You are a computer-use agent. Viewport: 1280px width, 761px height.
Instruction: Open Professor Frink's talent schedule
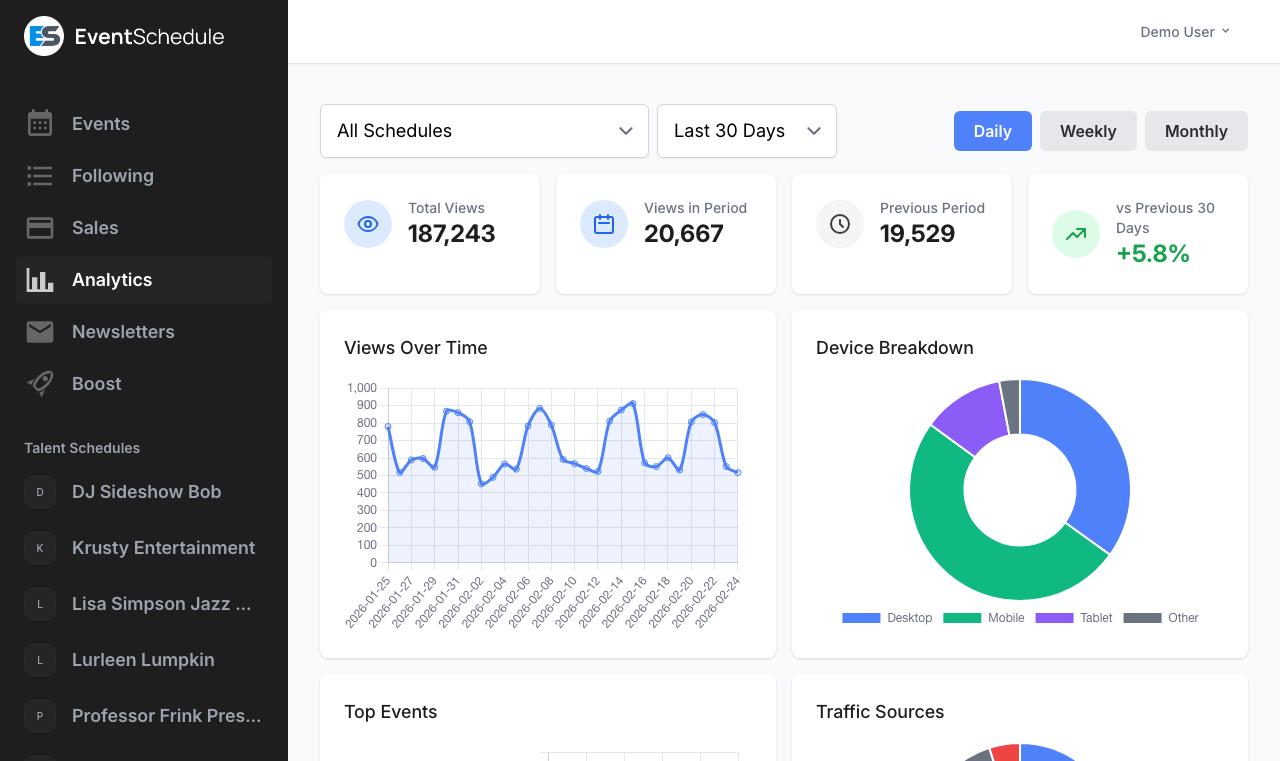coord(166,715)
